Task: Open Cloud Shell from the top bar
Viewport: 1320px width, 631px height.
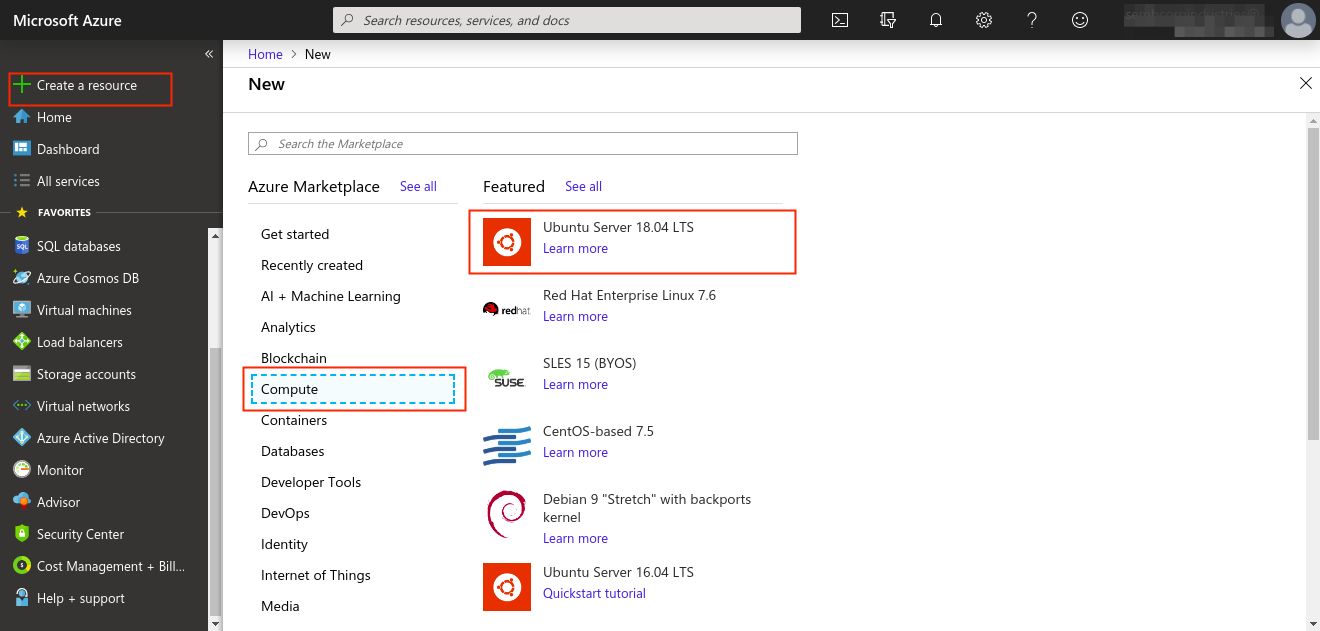Action: (x=840, y=20)
